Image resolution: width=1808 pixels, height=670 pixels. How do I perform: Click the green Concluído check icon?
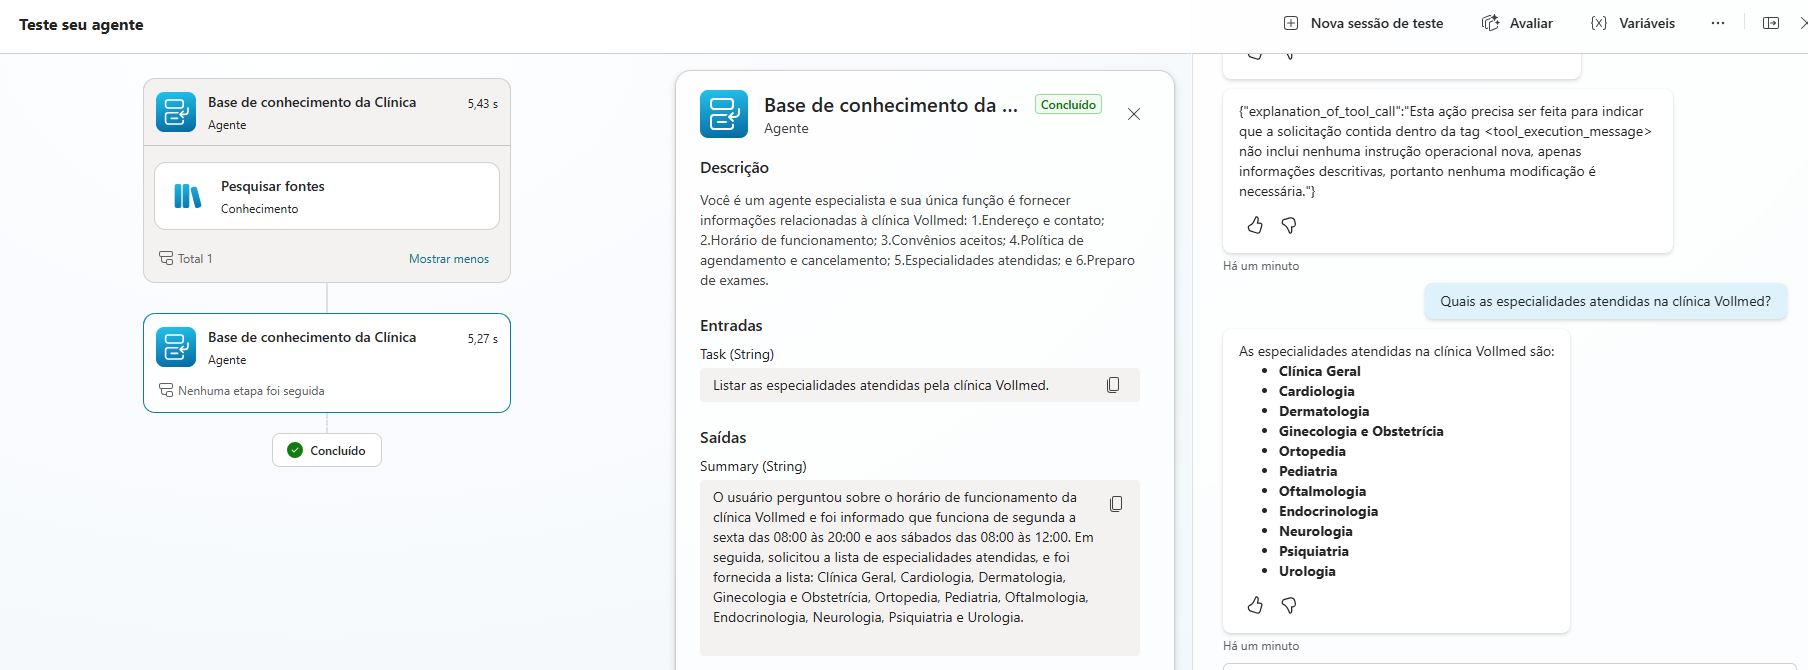[x=295, y=450]
